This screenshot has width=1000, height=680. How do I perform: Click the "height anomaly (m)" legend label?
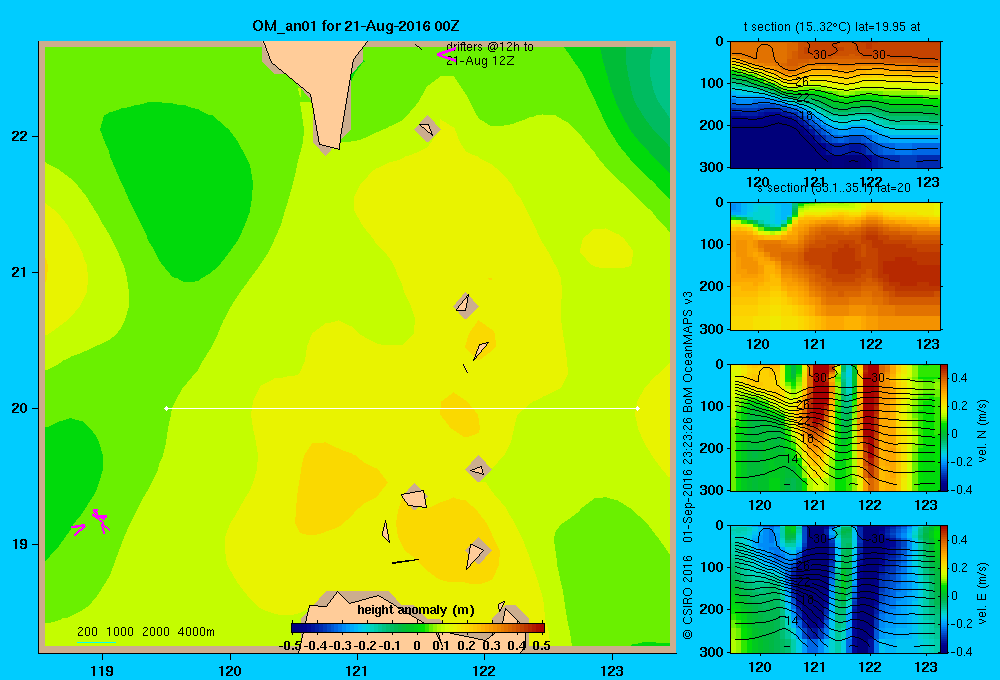tap(416, 610)
